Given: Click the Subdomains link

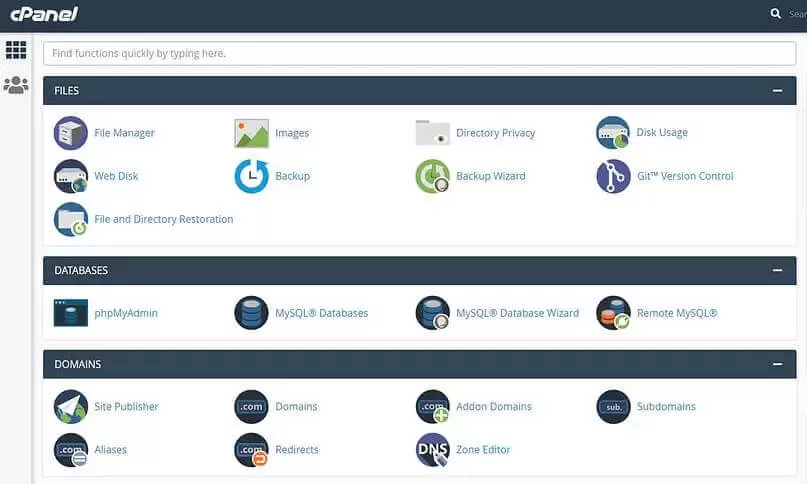Looking at the screenshot, I should click(x=666, y=407).
